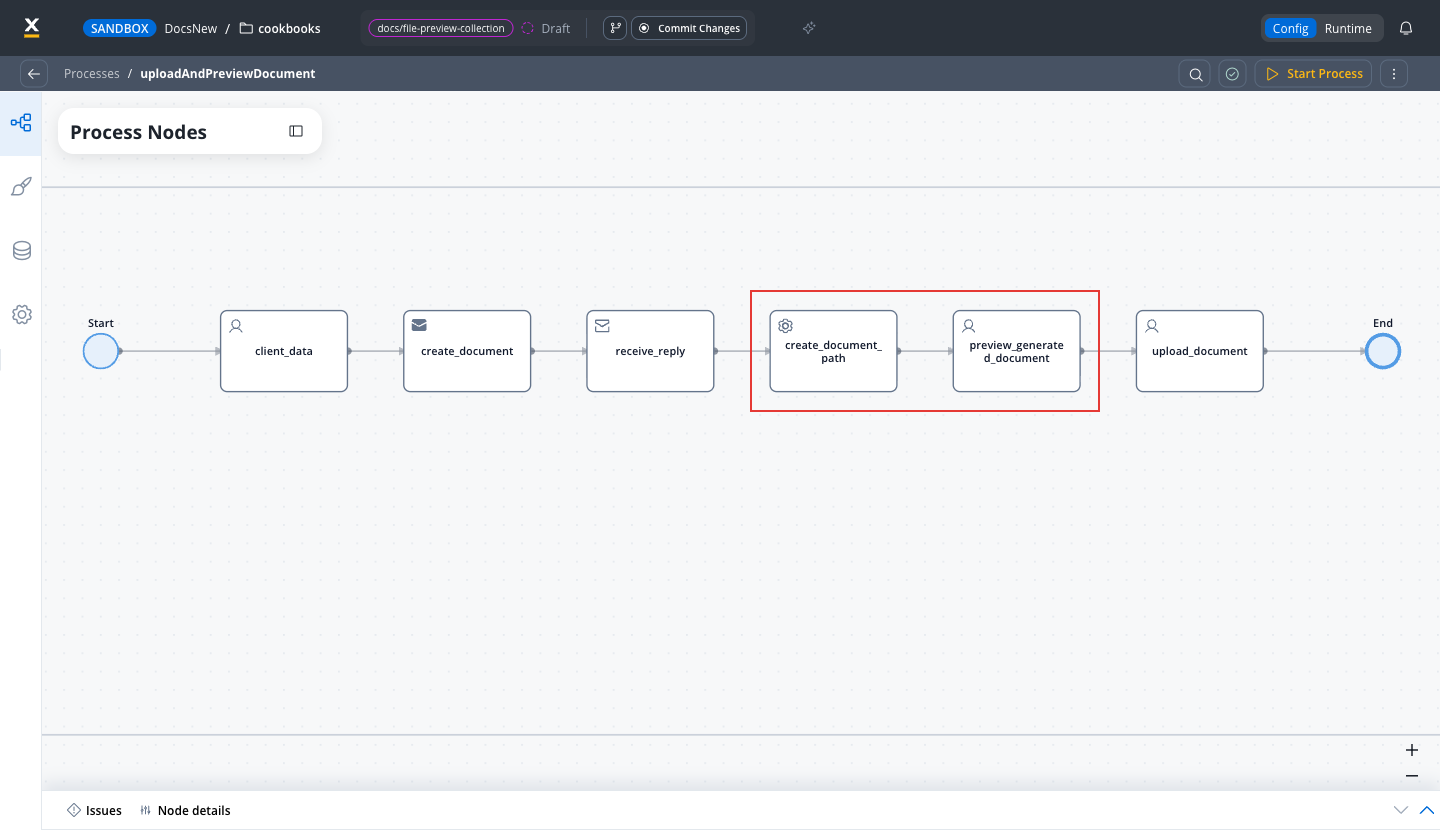
Task: Click the validation checkmark icon
Action: tap(1233, 74)
